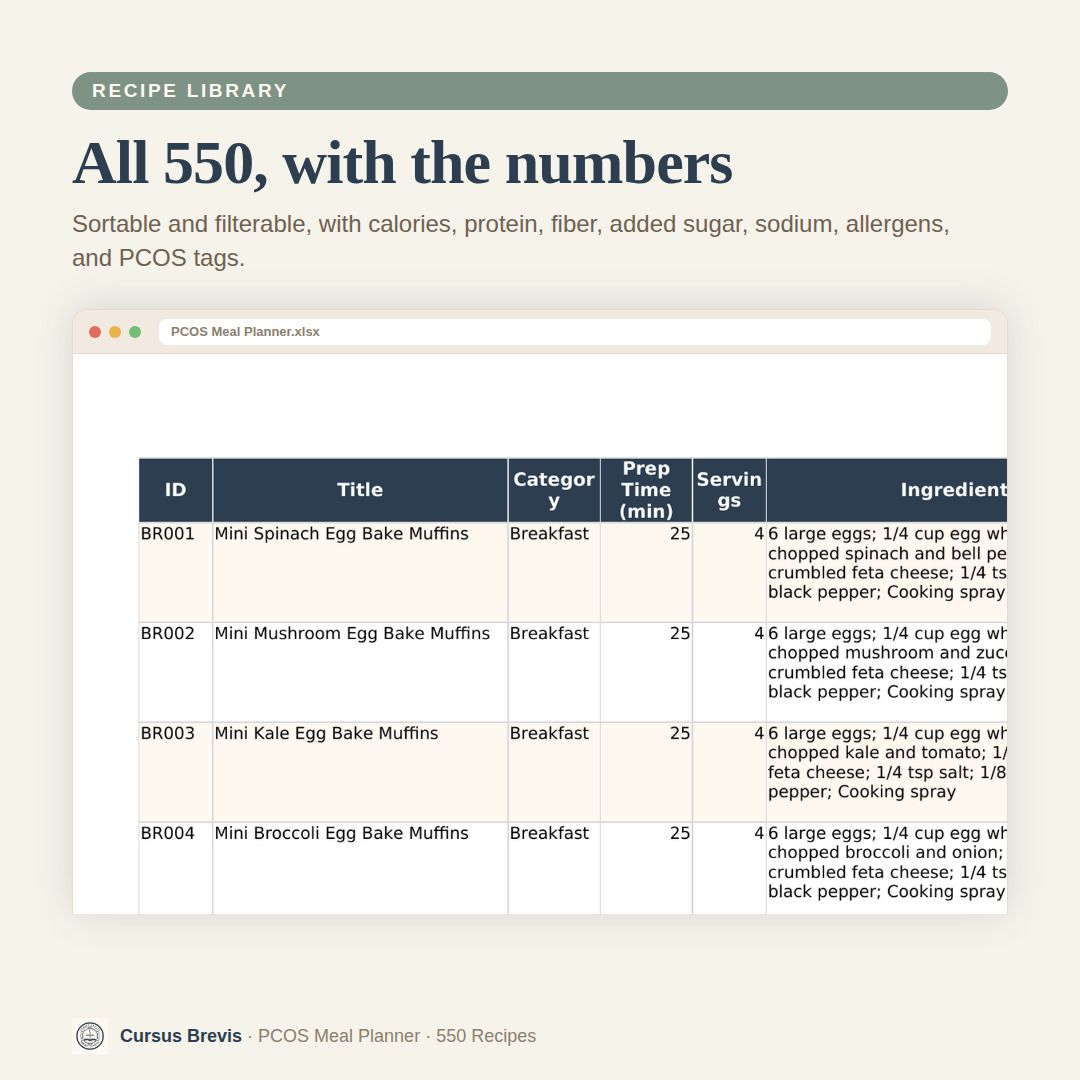This screenshot has width=1080, height=1080.
Task: Click the heading All 550, with the numbers
Action: (x=402, y=164)
